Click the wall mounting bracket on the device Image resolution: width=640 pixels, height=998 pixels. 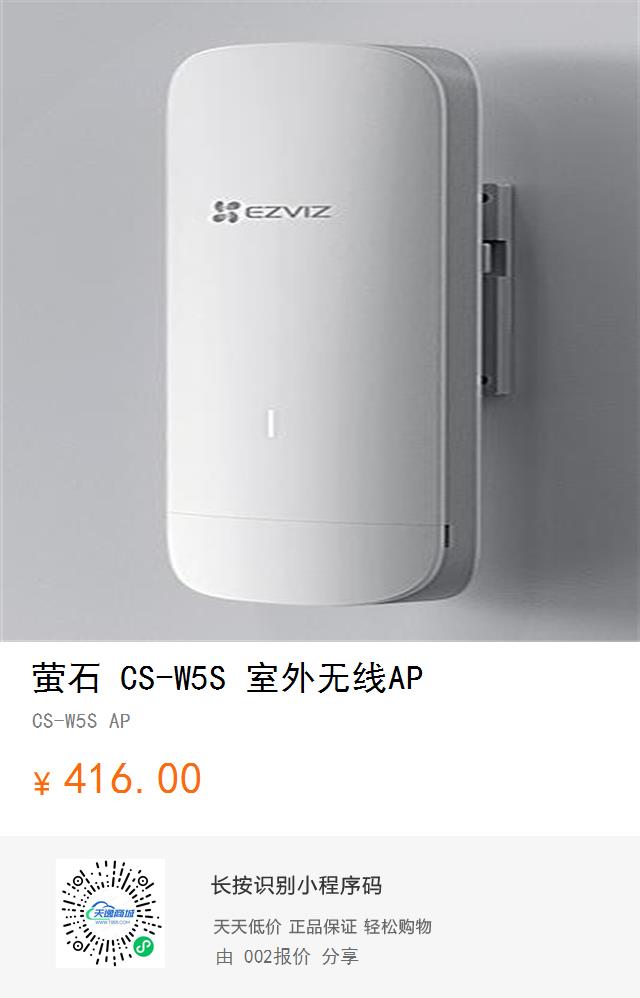[496, 290]
